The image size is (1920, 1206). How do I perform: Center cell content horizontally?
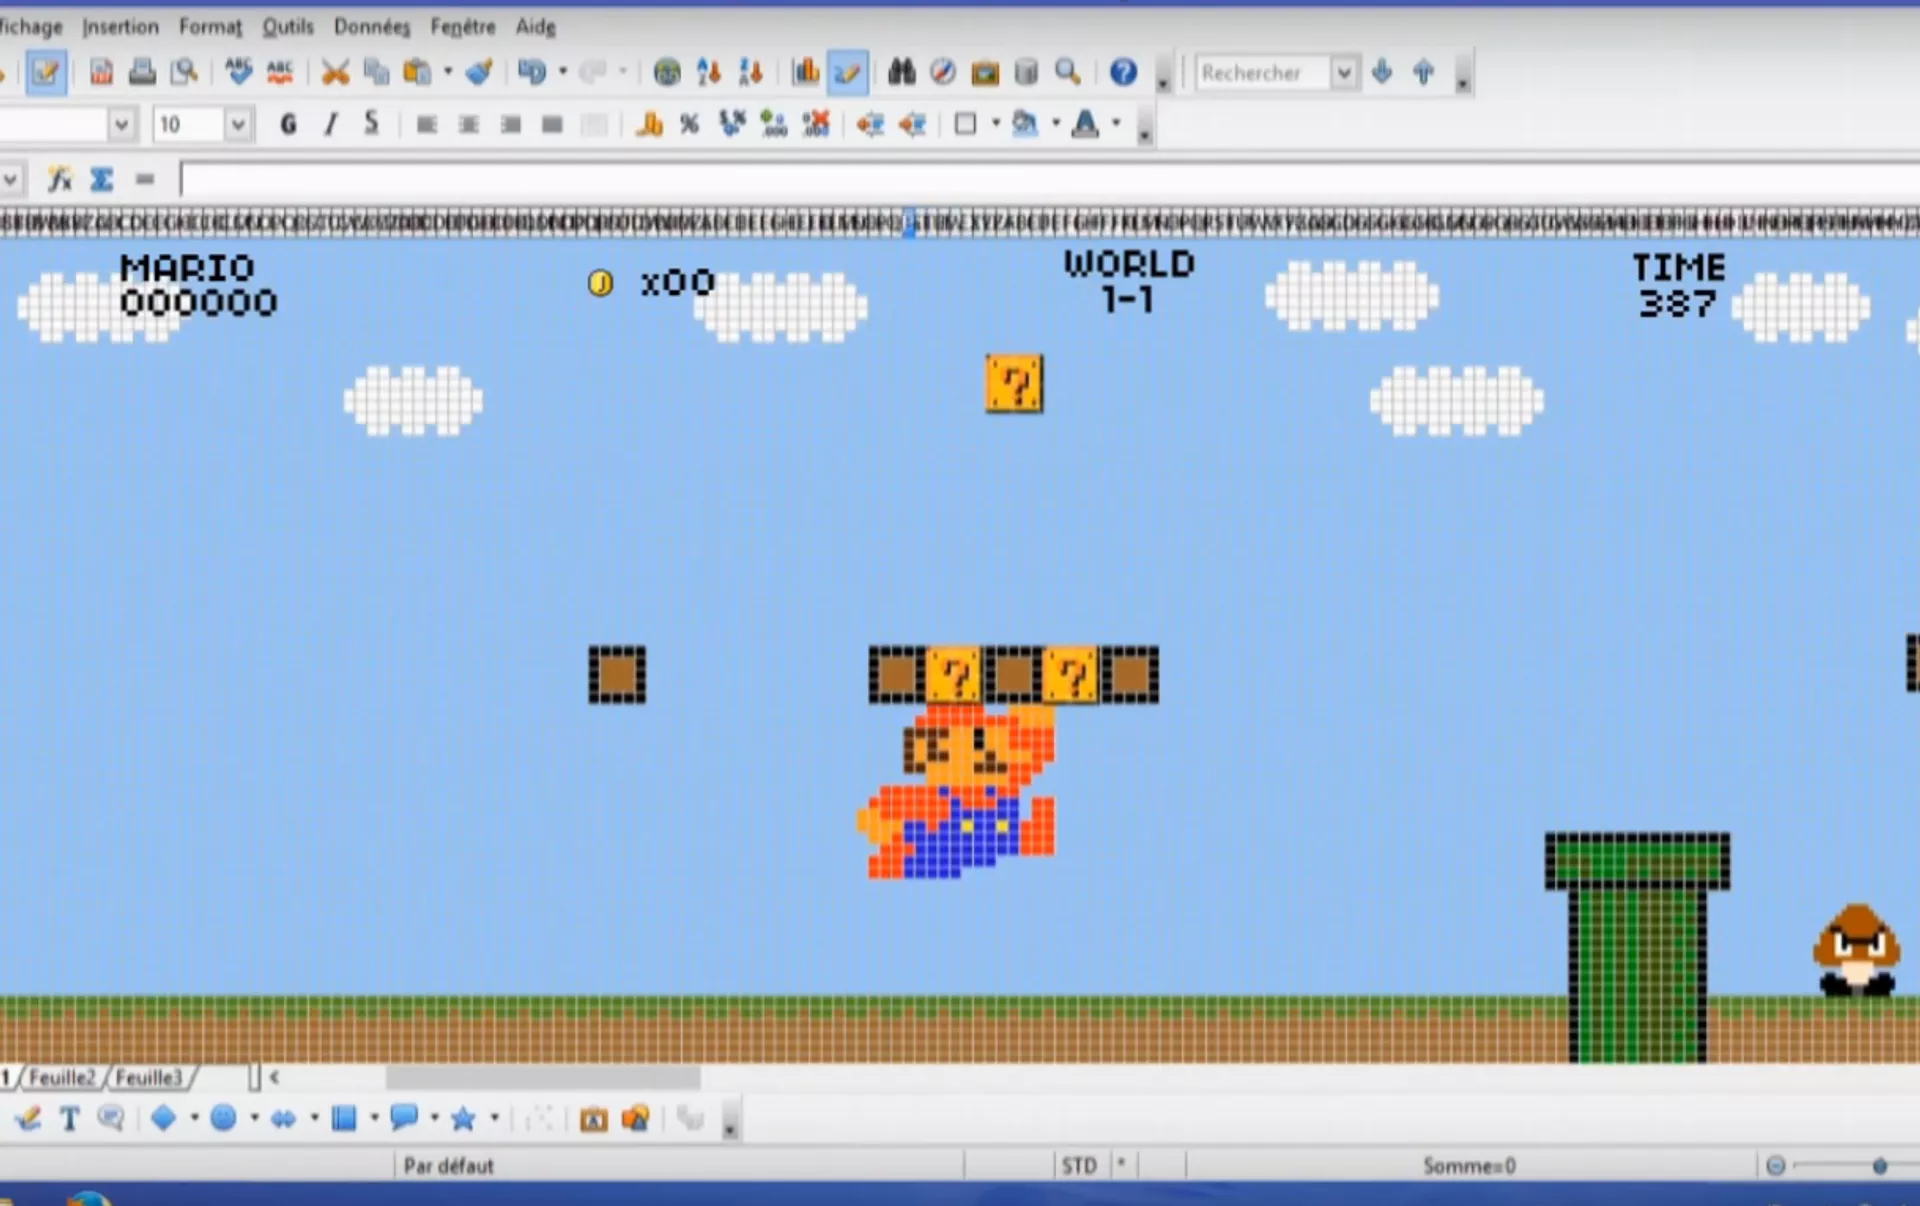pos(468,124)
